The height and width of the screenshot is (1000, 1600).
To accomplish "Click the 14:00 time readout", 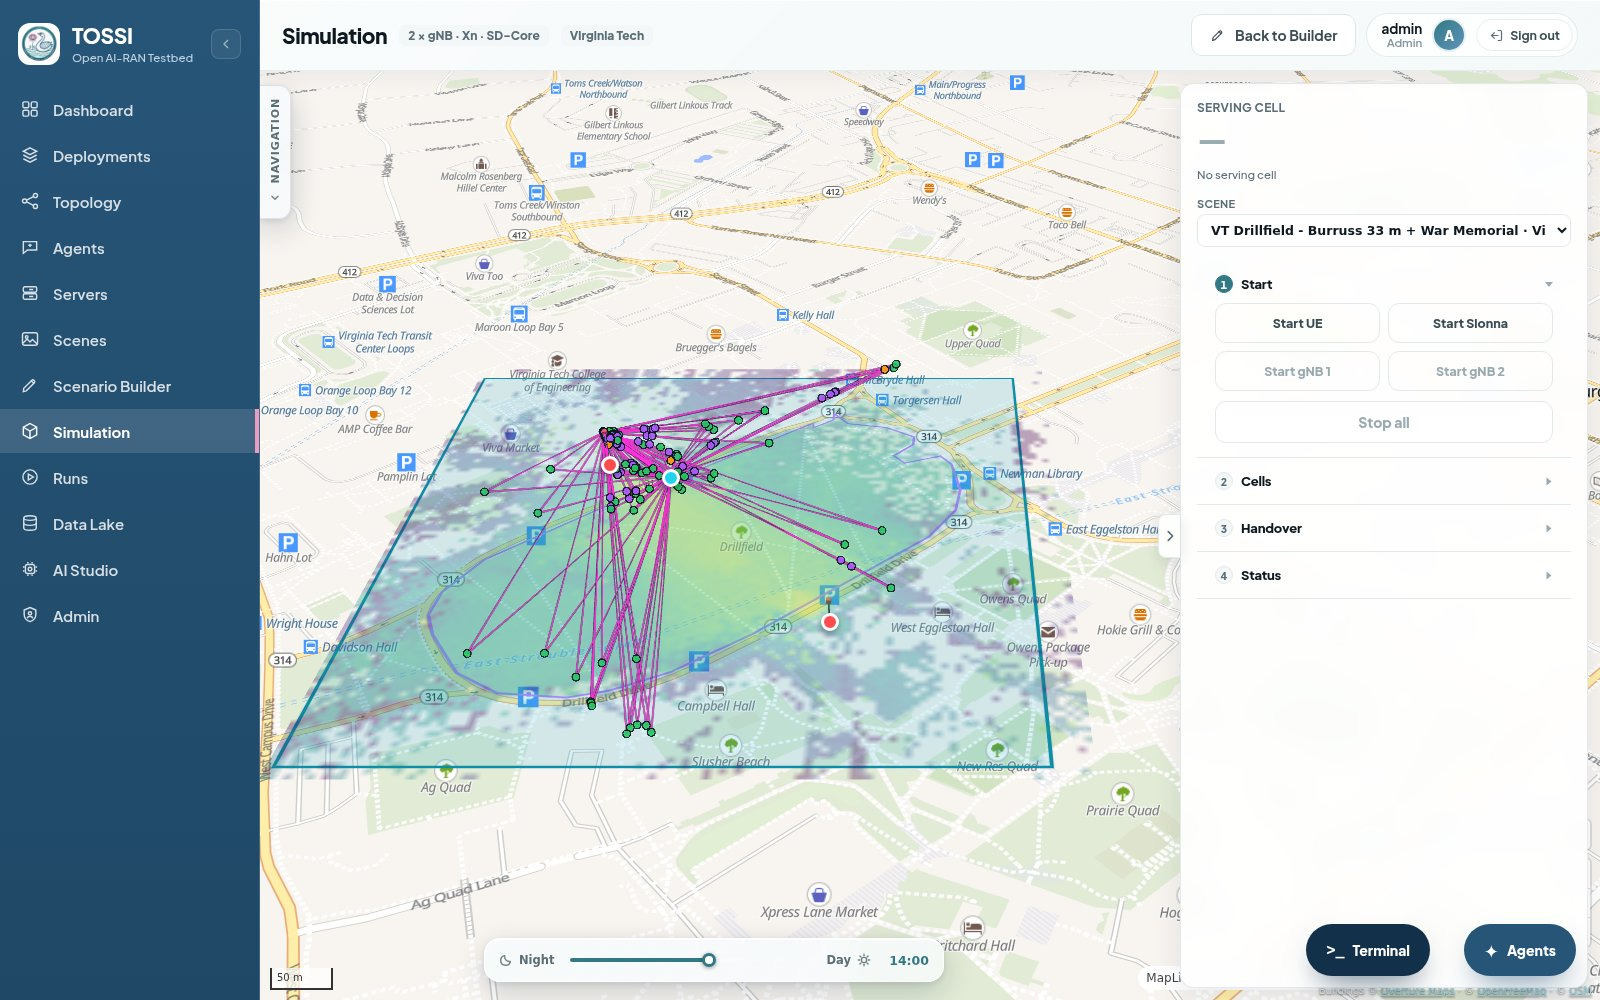I will [909, 960].
